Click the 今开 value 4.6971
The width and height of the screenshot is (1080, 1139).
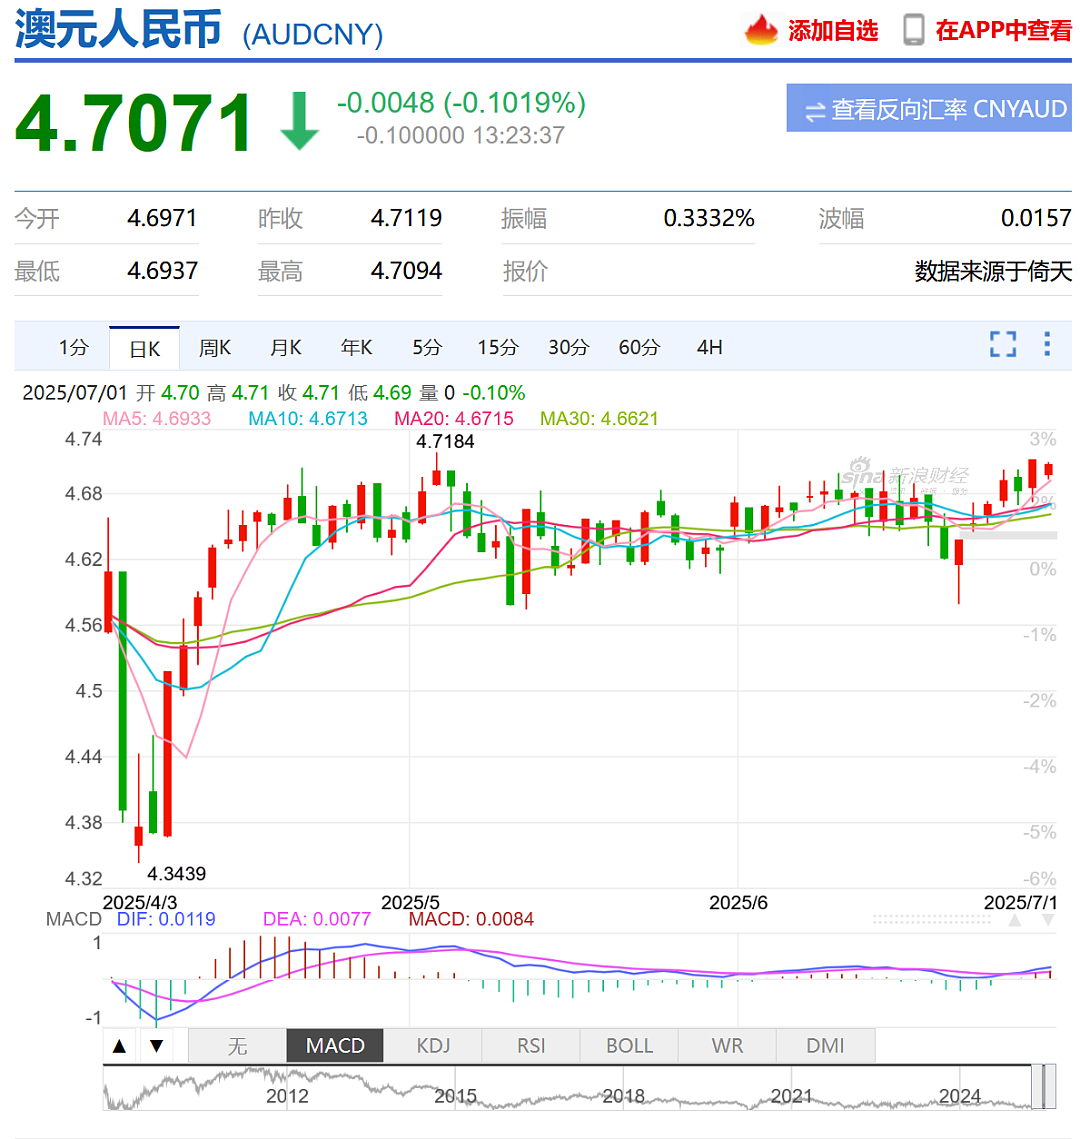click(162, 218)
